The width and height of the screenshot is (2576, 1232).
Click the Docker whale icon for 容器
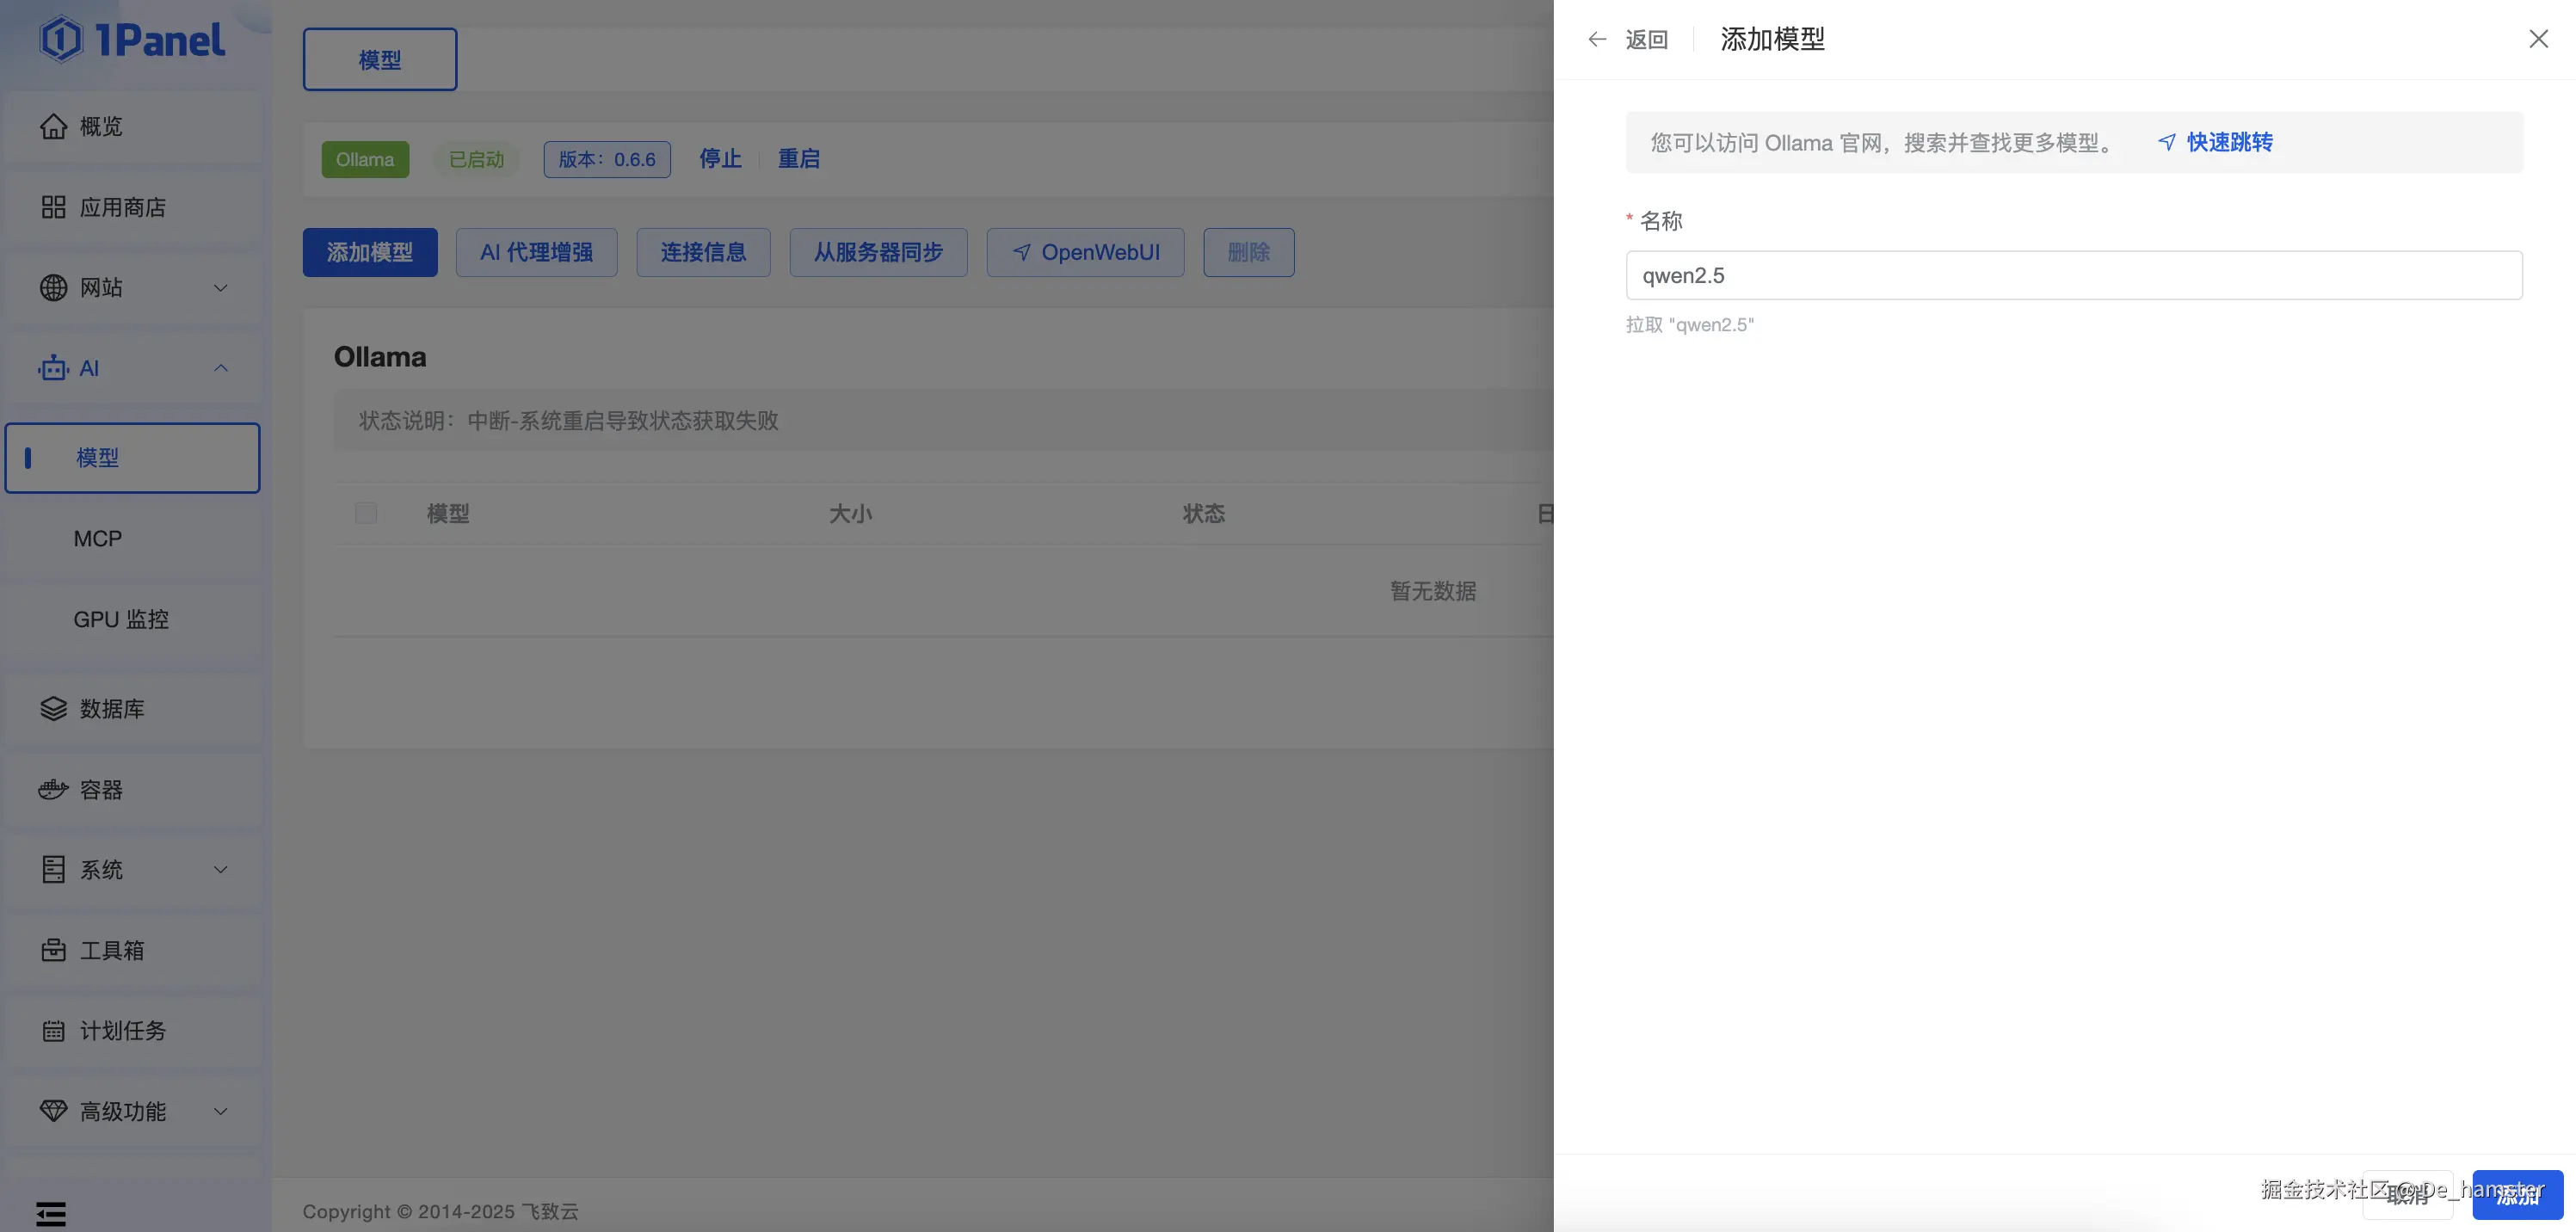[x=53, y=790]
